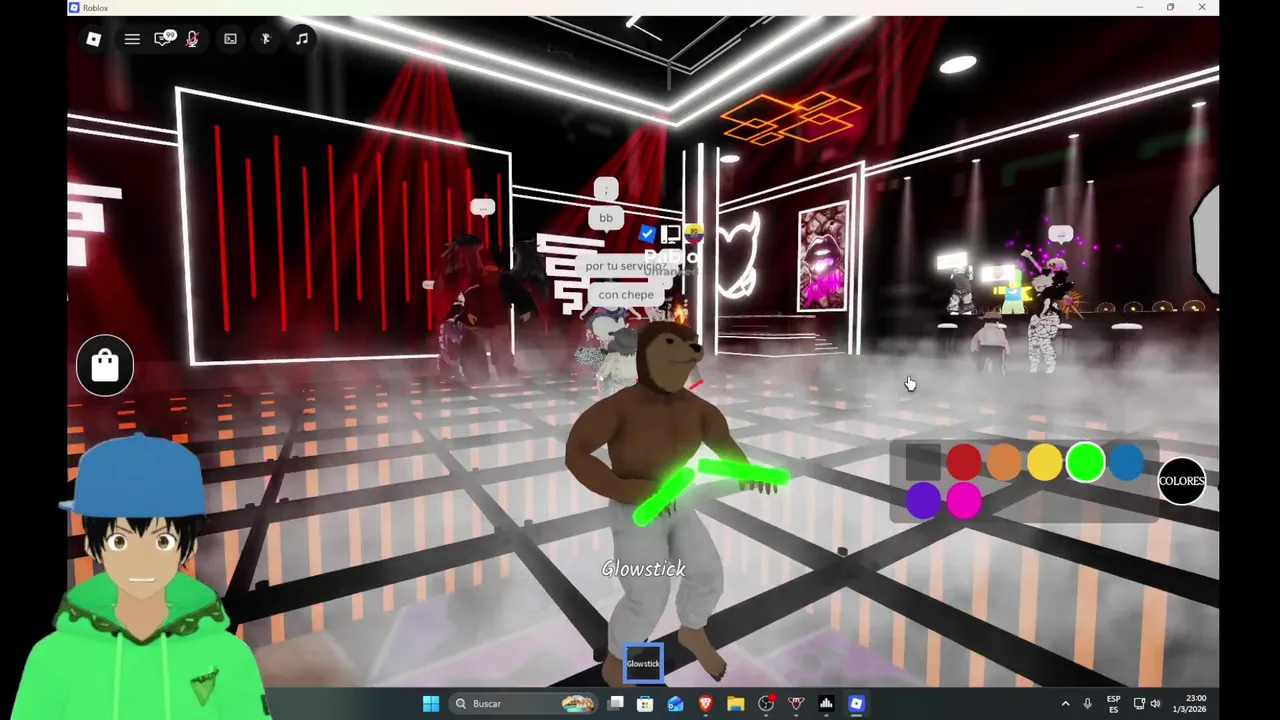Open Task View on taskbar
The image size is (1280, 720).
point(616,704)
